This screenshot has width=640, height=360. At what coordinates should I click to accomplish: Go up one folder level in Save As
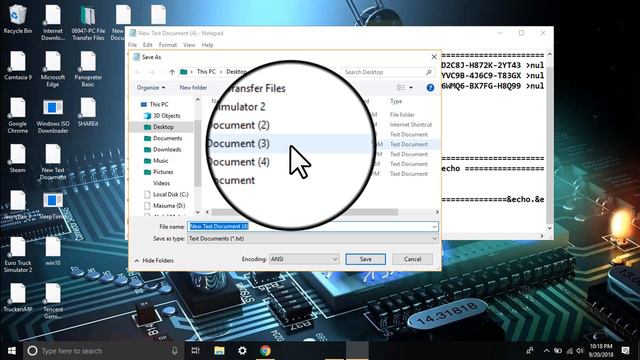pos(172,72)
